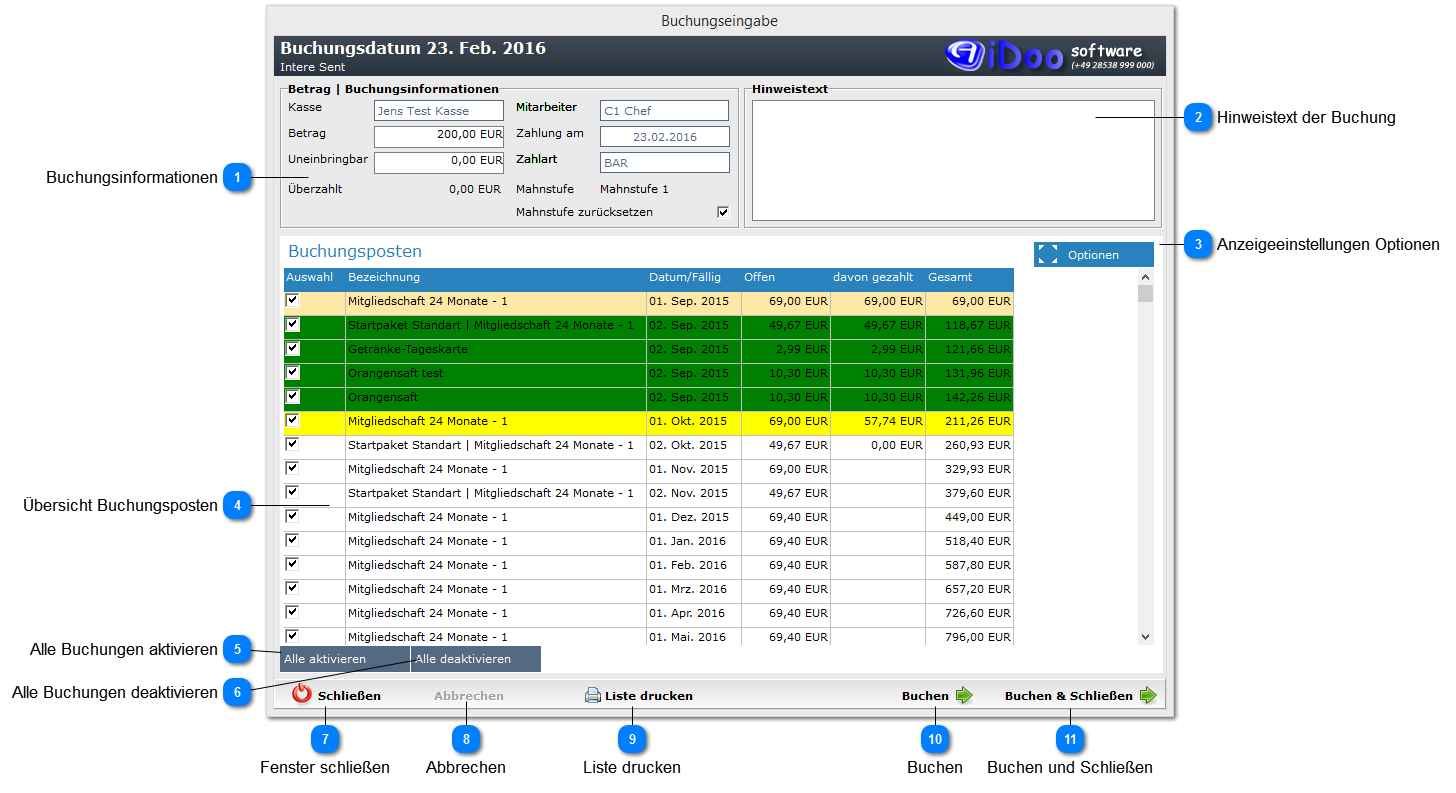Click the 796,00 EUR Gesamt cell
Image resolution: width=1456 pixels, height=793 pixels.
tap(969, 637)
